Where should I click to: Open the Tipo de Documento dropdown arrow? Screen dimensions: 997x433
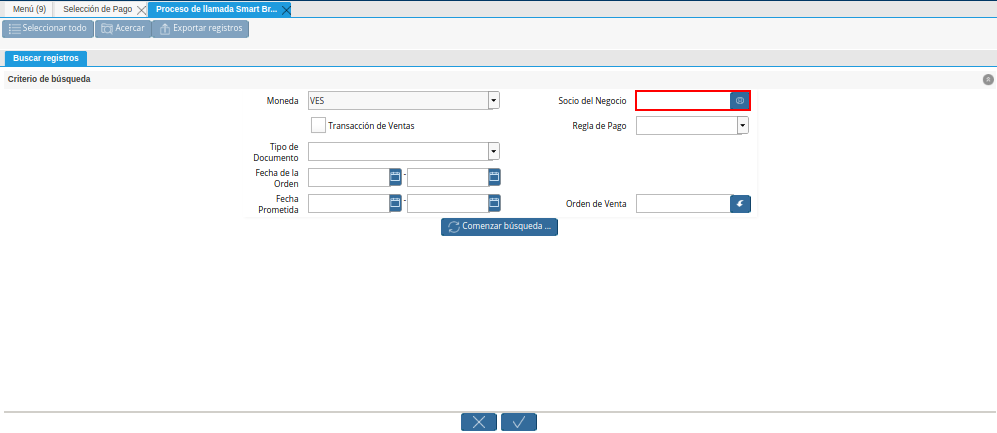[x=494, y=151]
